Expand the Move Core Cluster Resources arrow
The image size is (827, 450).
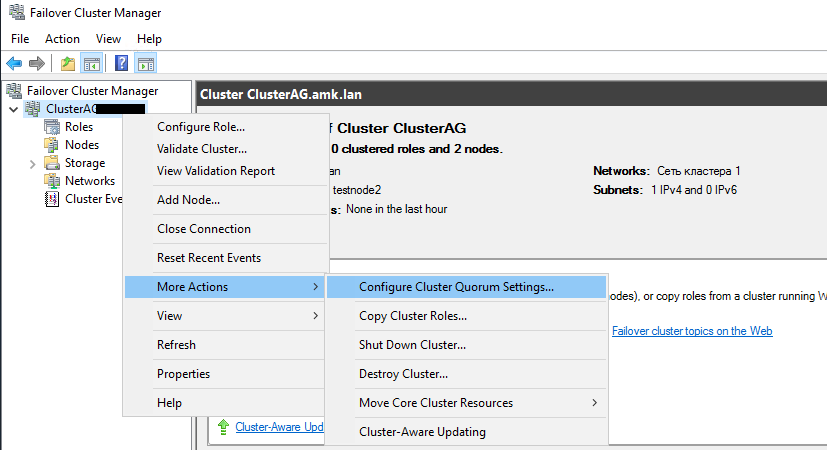(x=594, y=403)
